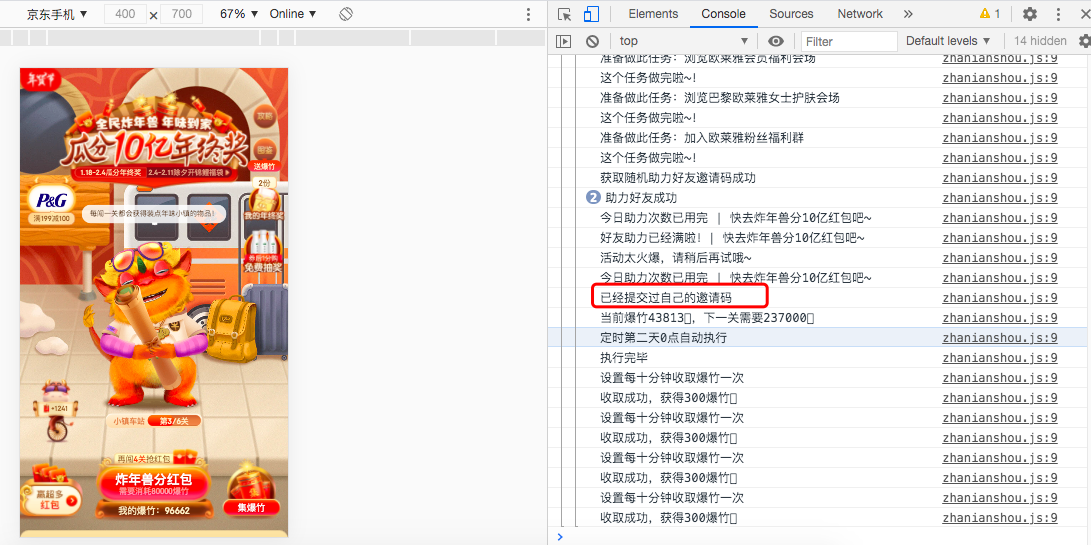This screenshot has width=1091, height=545.
Task: Click the 14 hidden messages label
Action: pos(1040,41)
